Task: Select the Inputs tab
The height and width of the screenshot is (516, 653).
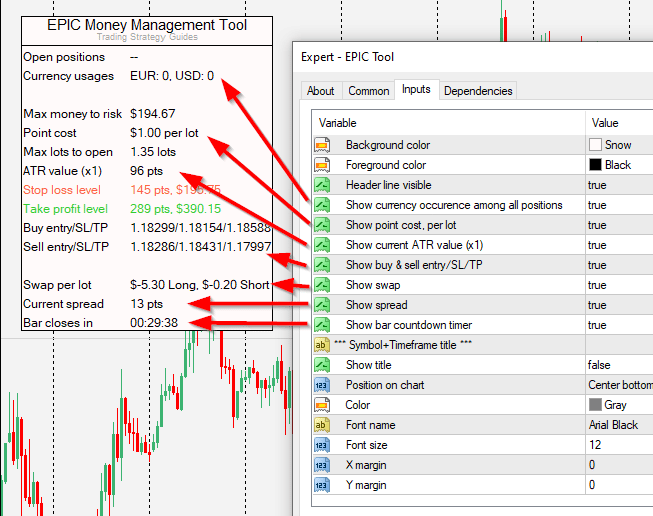Action: (416, 89)
